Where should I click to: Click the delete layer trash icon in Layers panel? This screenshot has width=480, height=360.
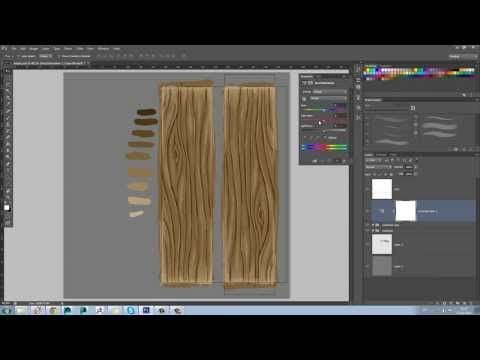(x=472, y=303)
